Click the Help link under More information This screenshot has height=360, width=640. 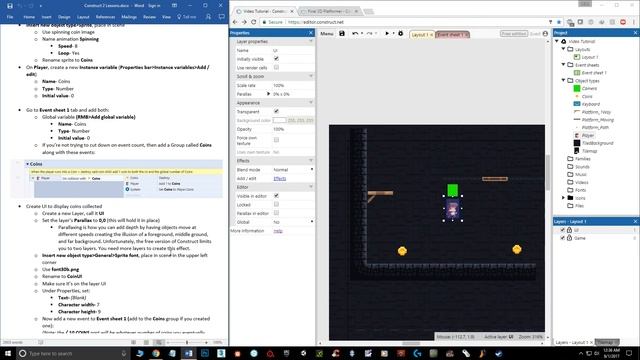tap(278, 231)
